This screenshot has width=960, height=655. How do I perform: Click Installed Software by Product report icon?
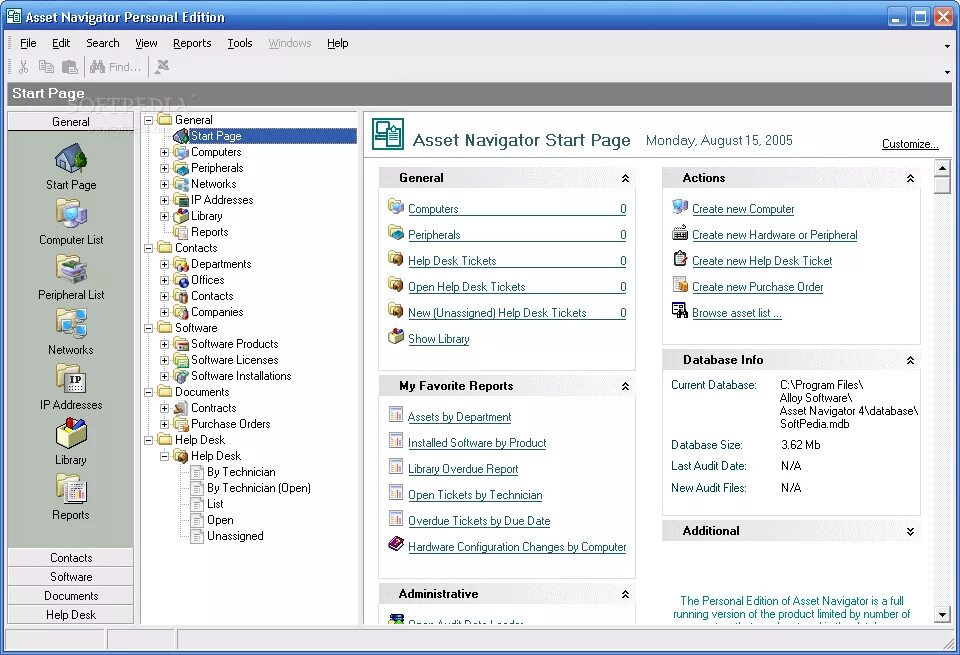[396, 440]
